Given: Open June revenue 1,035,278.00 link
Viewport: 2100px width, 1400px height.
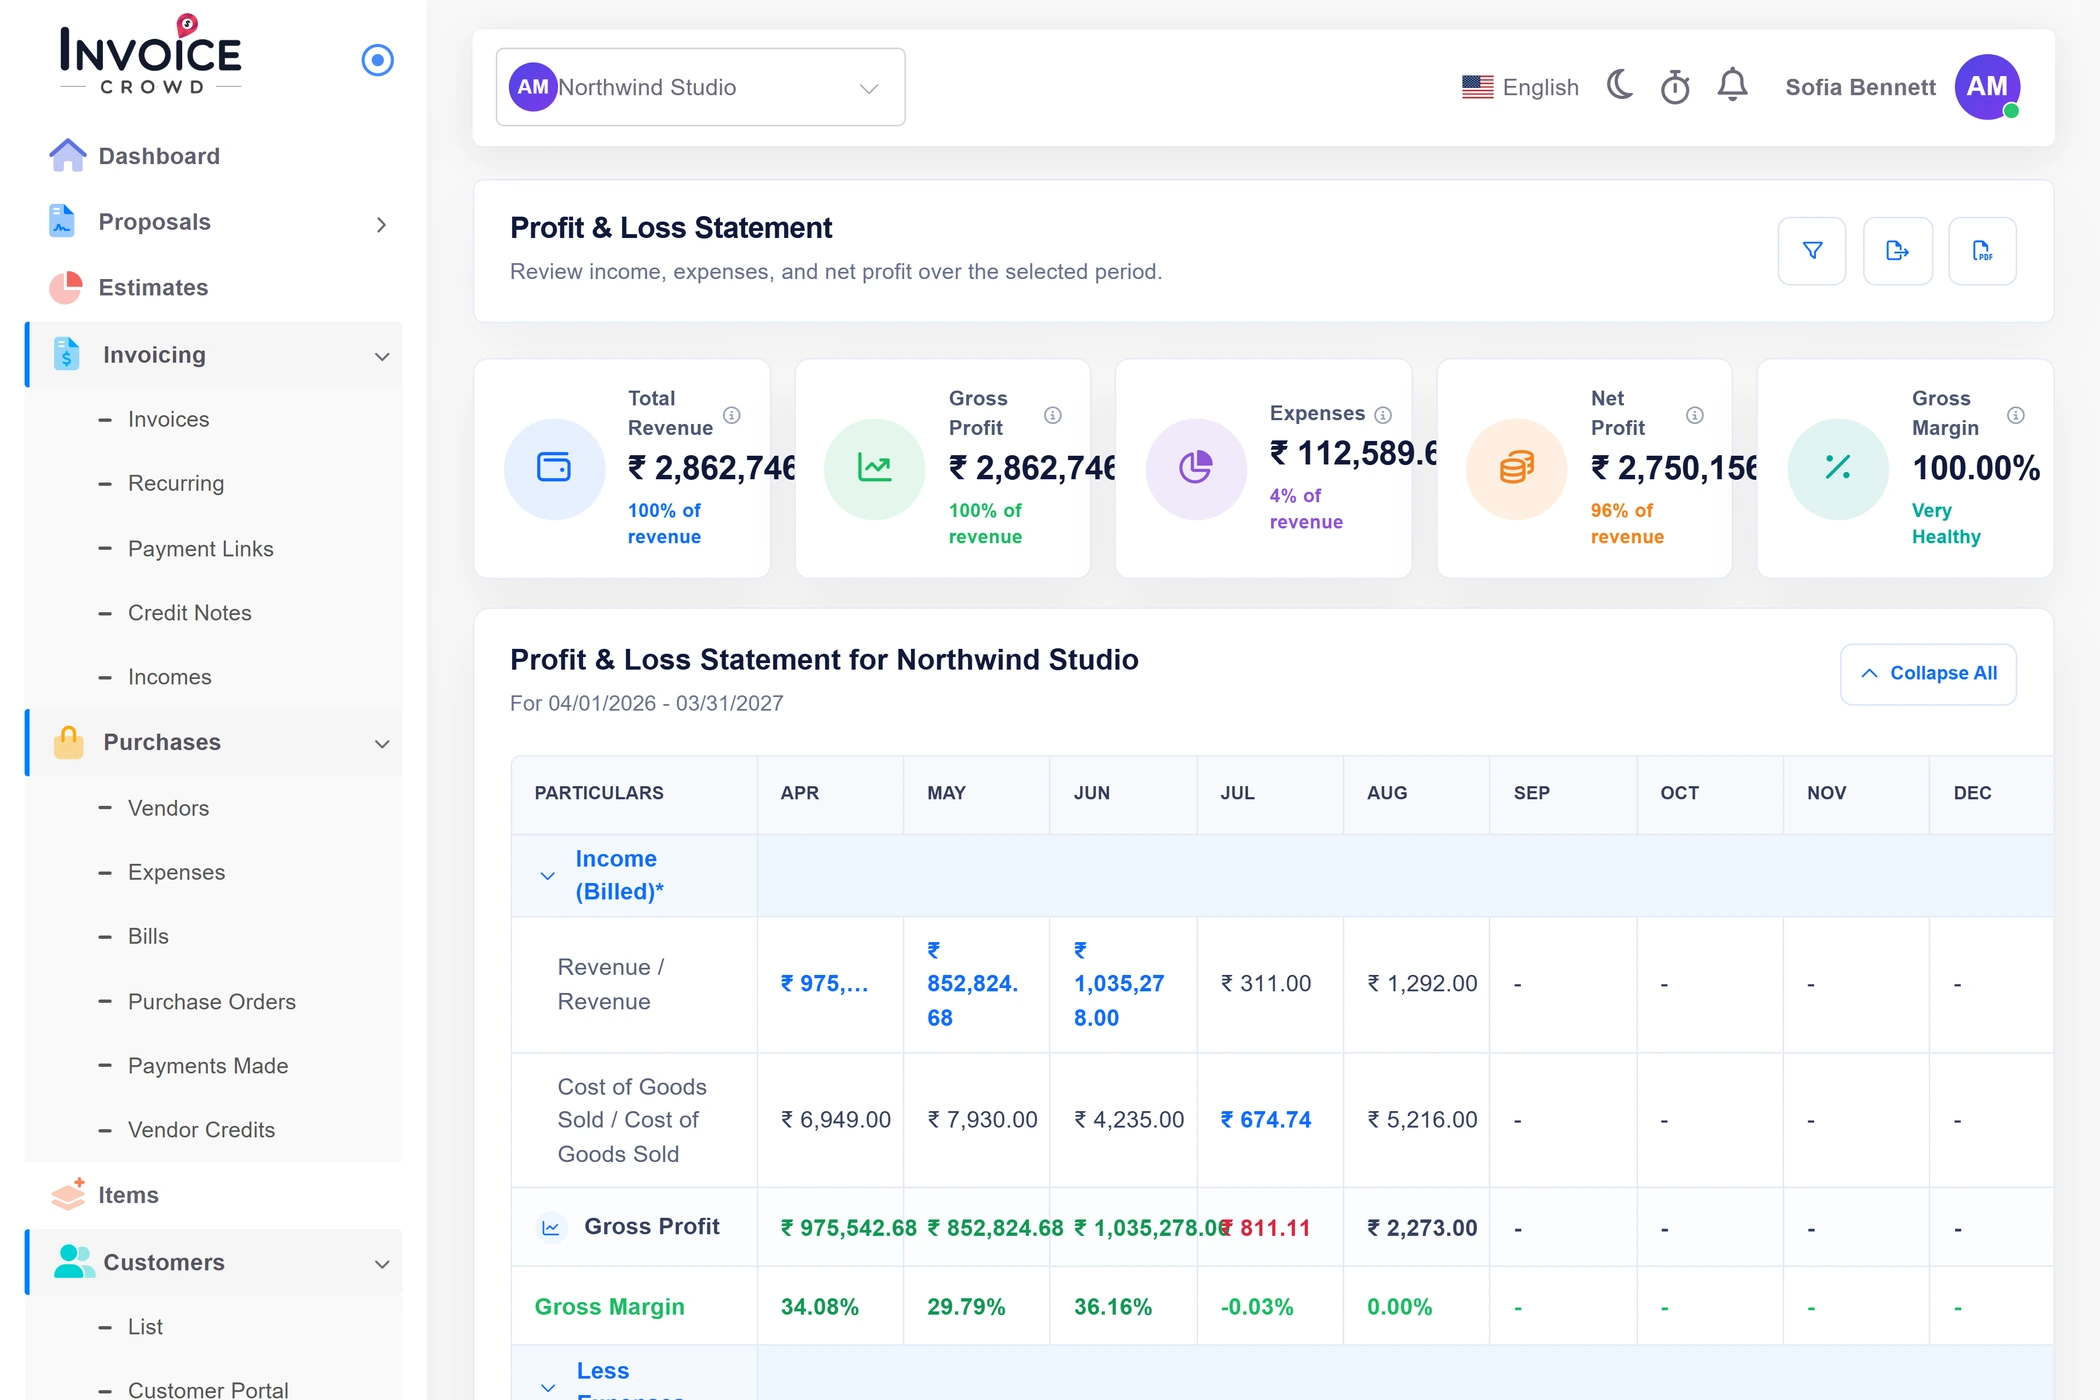Looking at the screenshot, I should coord(1119,984).
